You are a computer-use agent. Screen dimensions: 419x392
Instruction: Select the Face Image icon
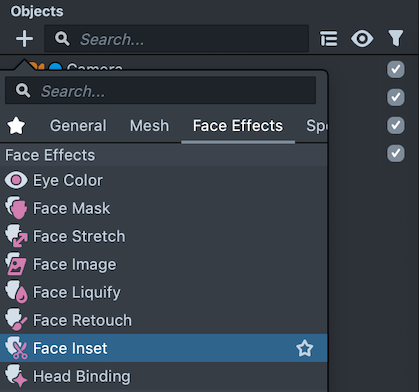pyautogui.click(x=16, y=264)
